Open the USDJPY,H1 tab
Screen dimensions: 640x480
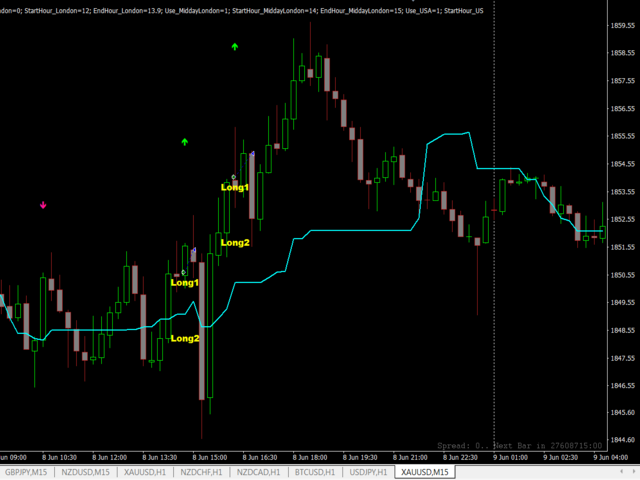368,472
